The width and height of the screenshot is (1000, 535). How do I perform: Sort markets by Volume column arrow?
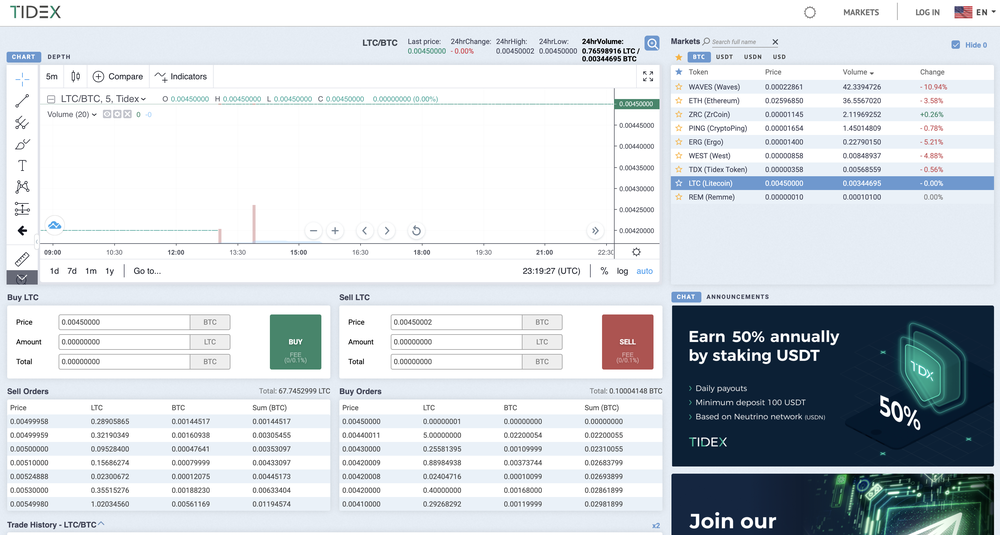click(x=872, y=73)
